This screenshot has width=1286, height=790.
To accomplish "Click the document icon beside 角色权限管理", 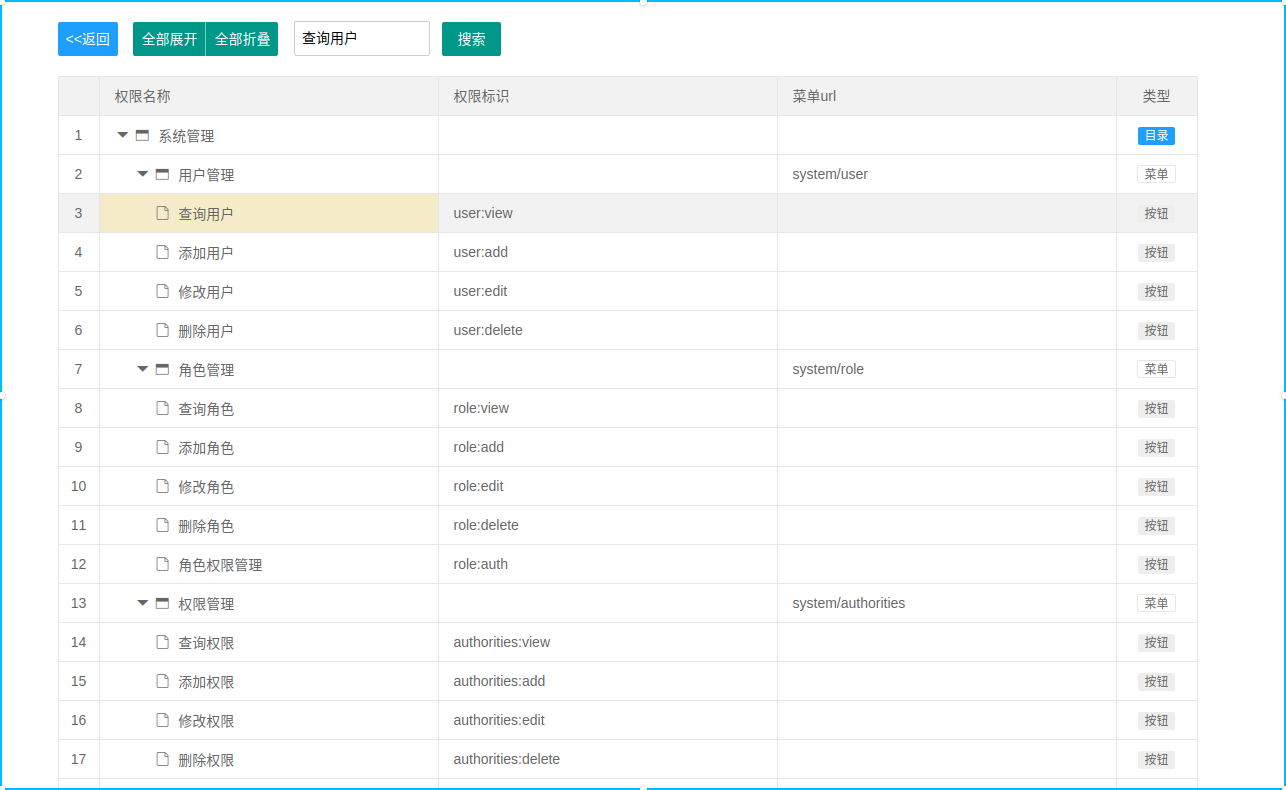I will pyautogui.click(x=161, y=563).
